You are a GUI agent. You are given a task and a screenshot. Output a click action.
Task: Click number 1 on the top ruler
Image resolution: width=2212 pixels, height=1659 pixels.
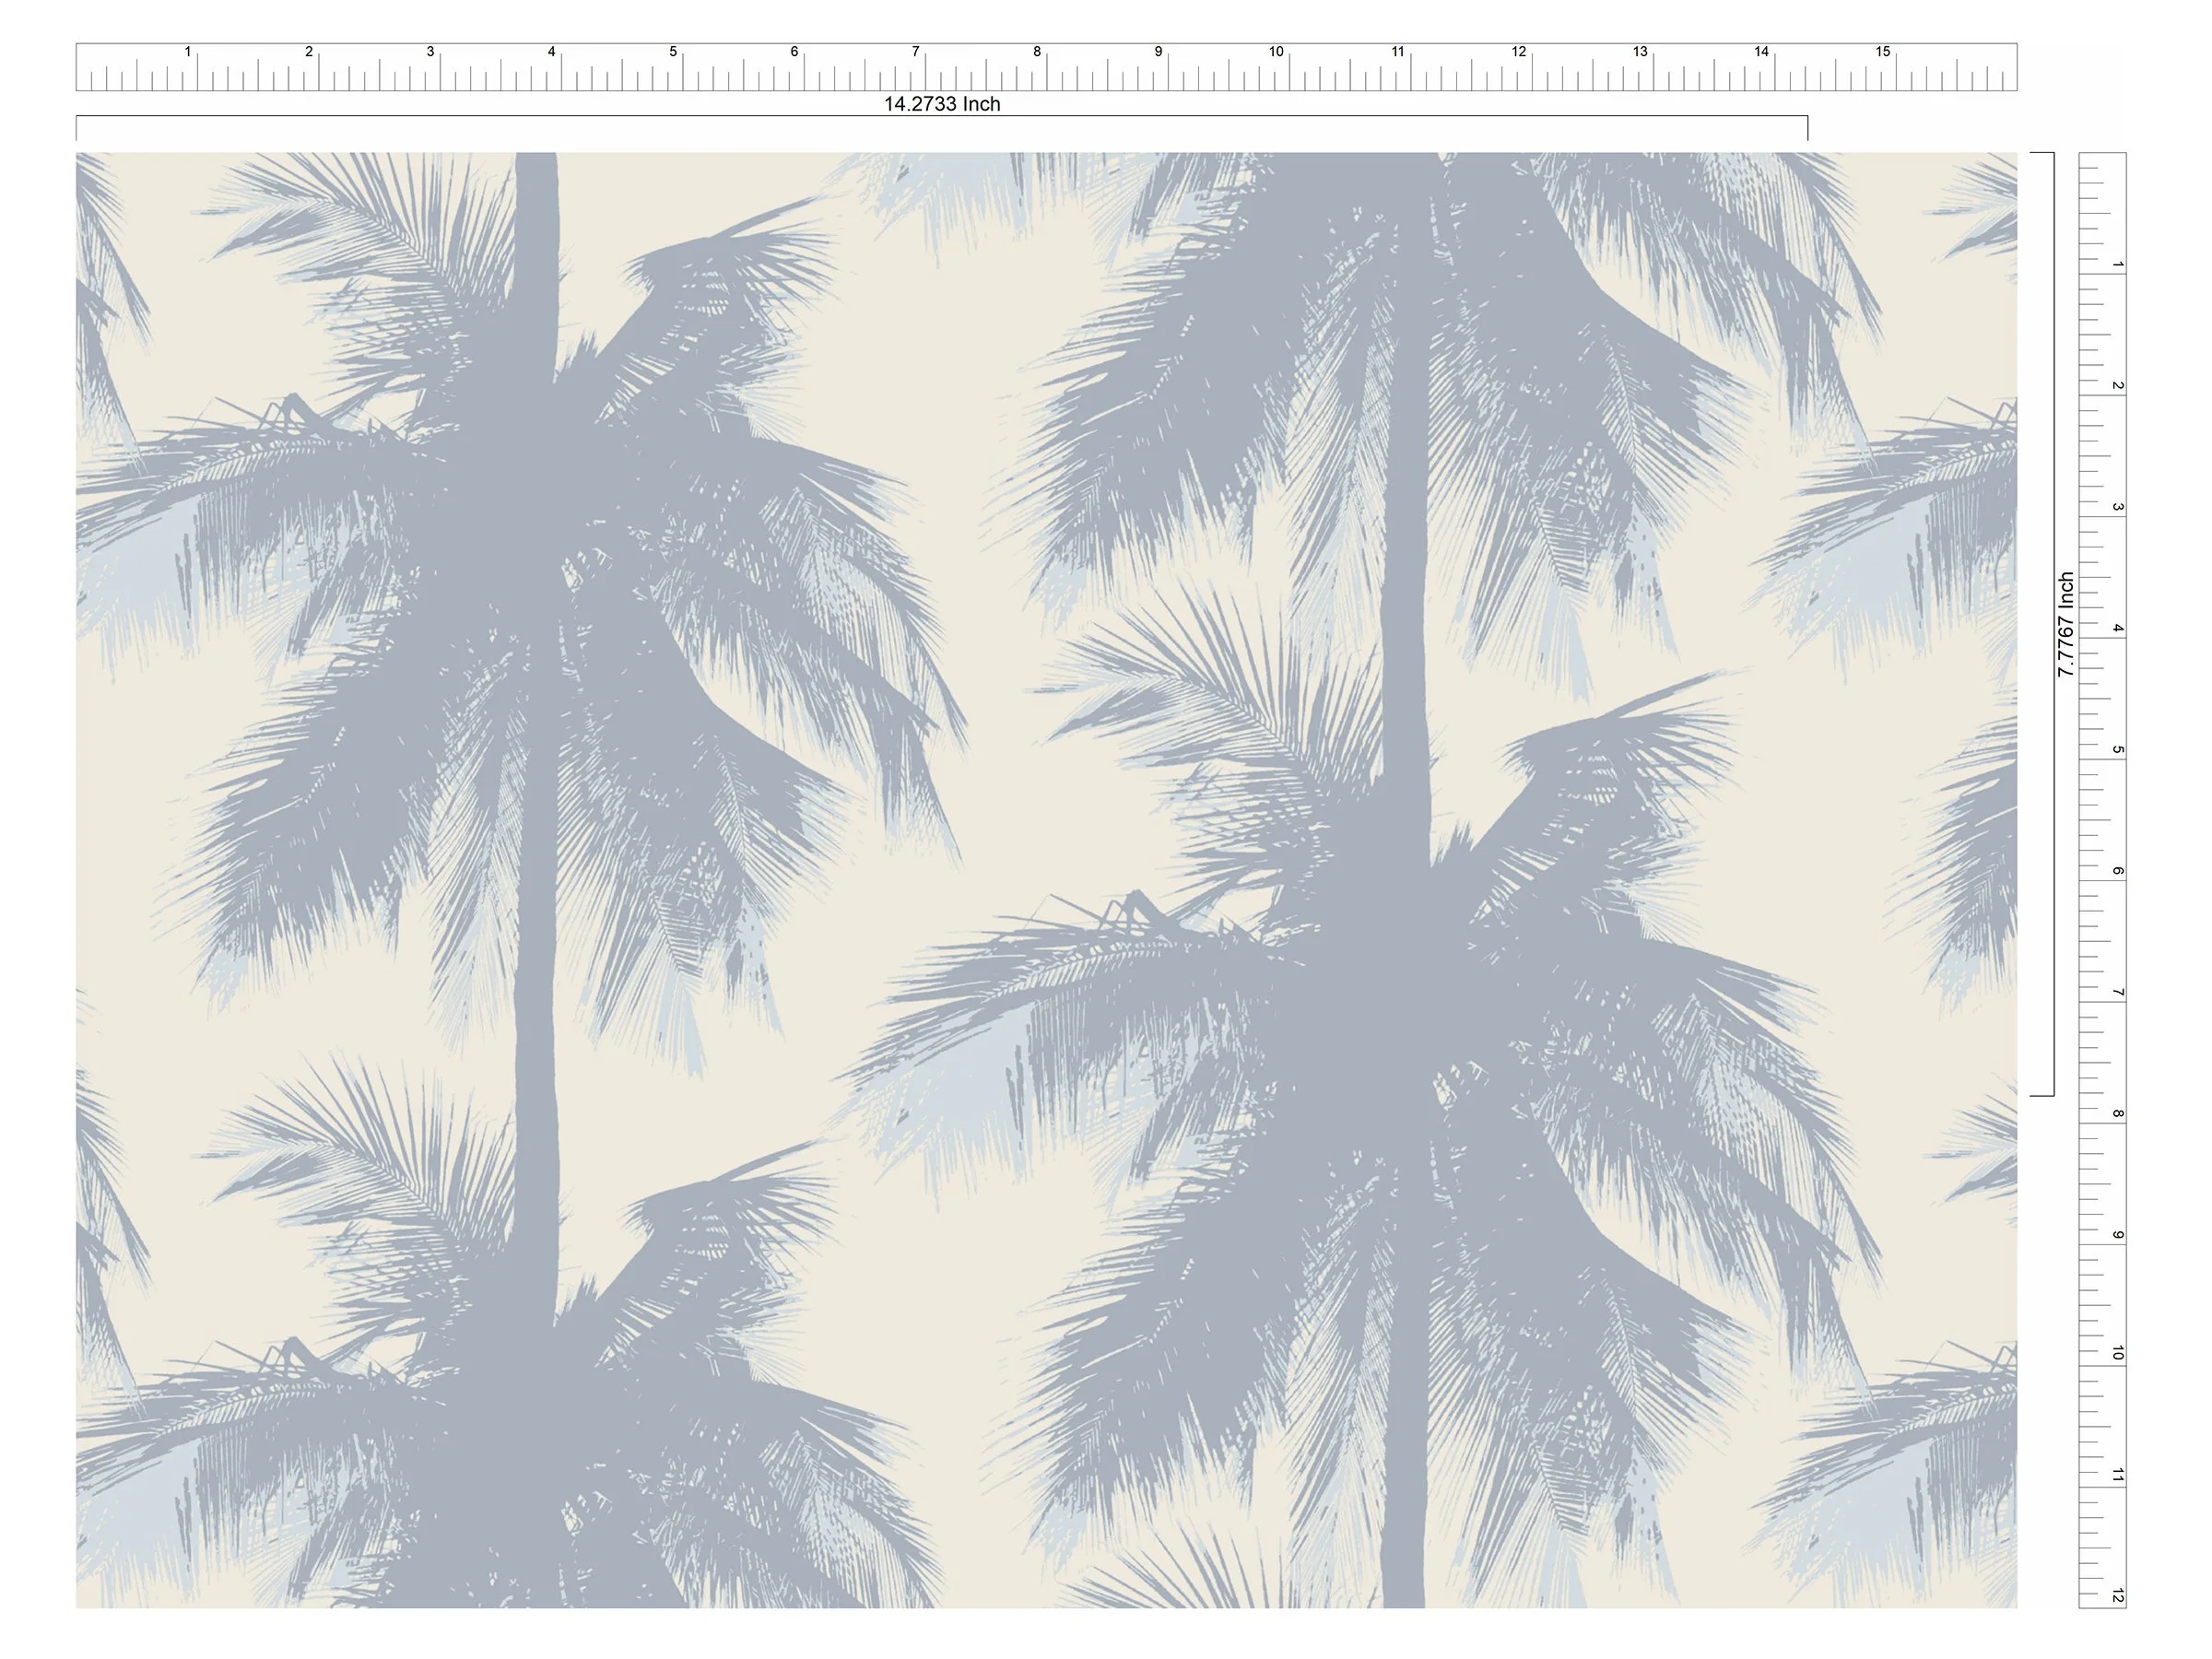click(188, 52)
